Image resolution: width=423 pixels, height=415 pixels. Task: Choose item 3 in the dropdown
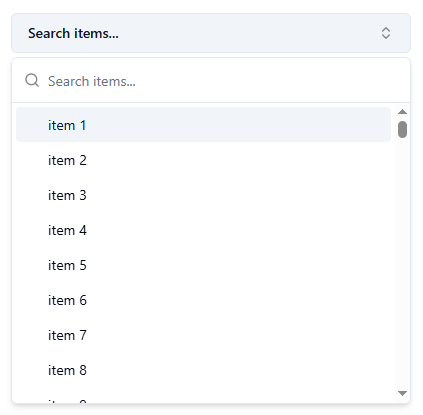203,195
